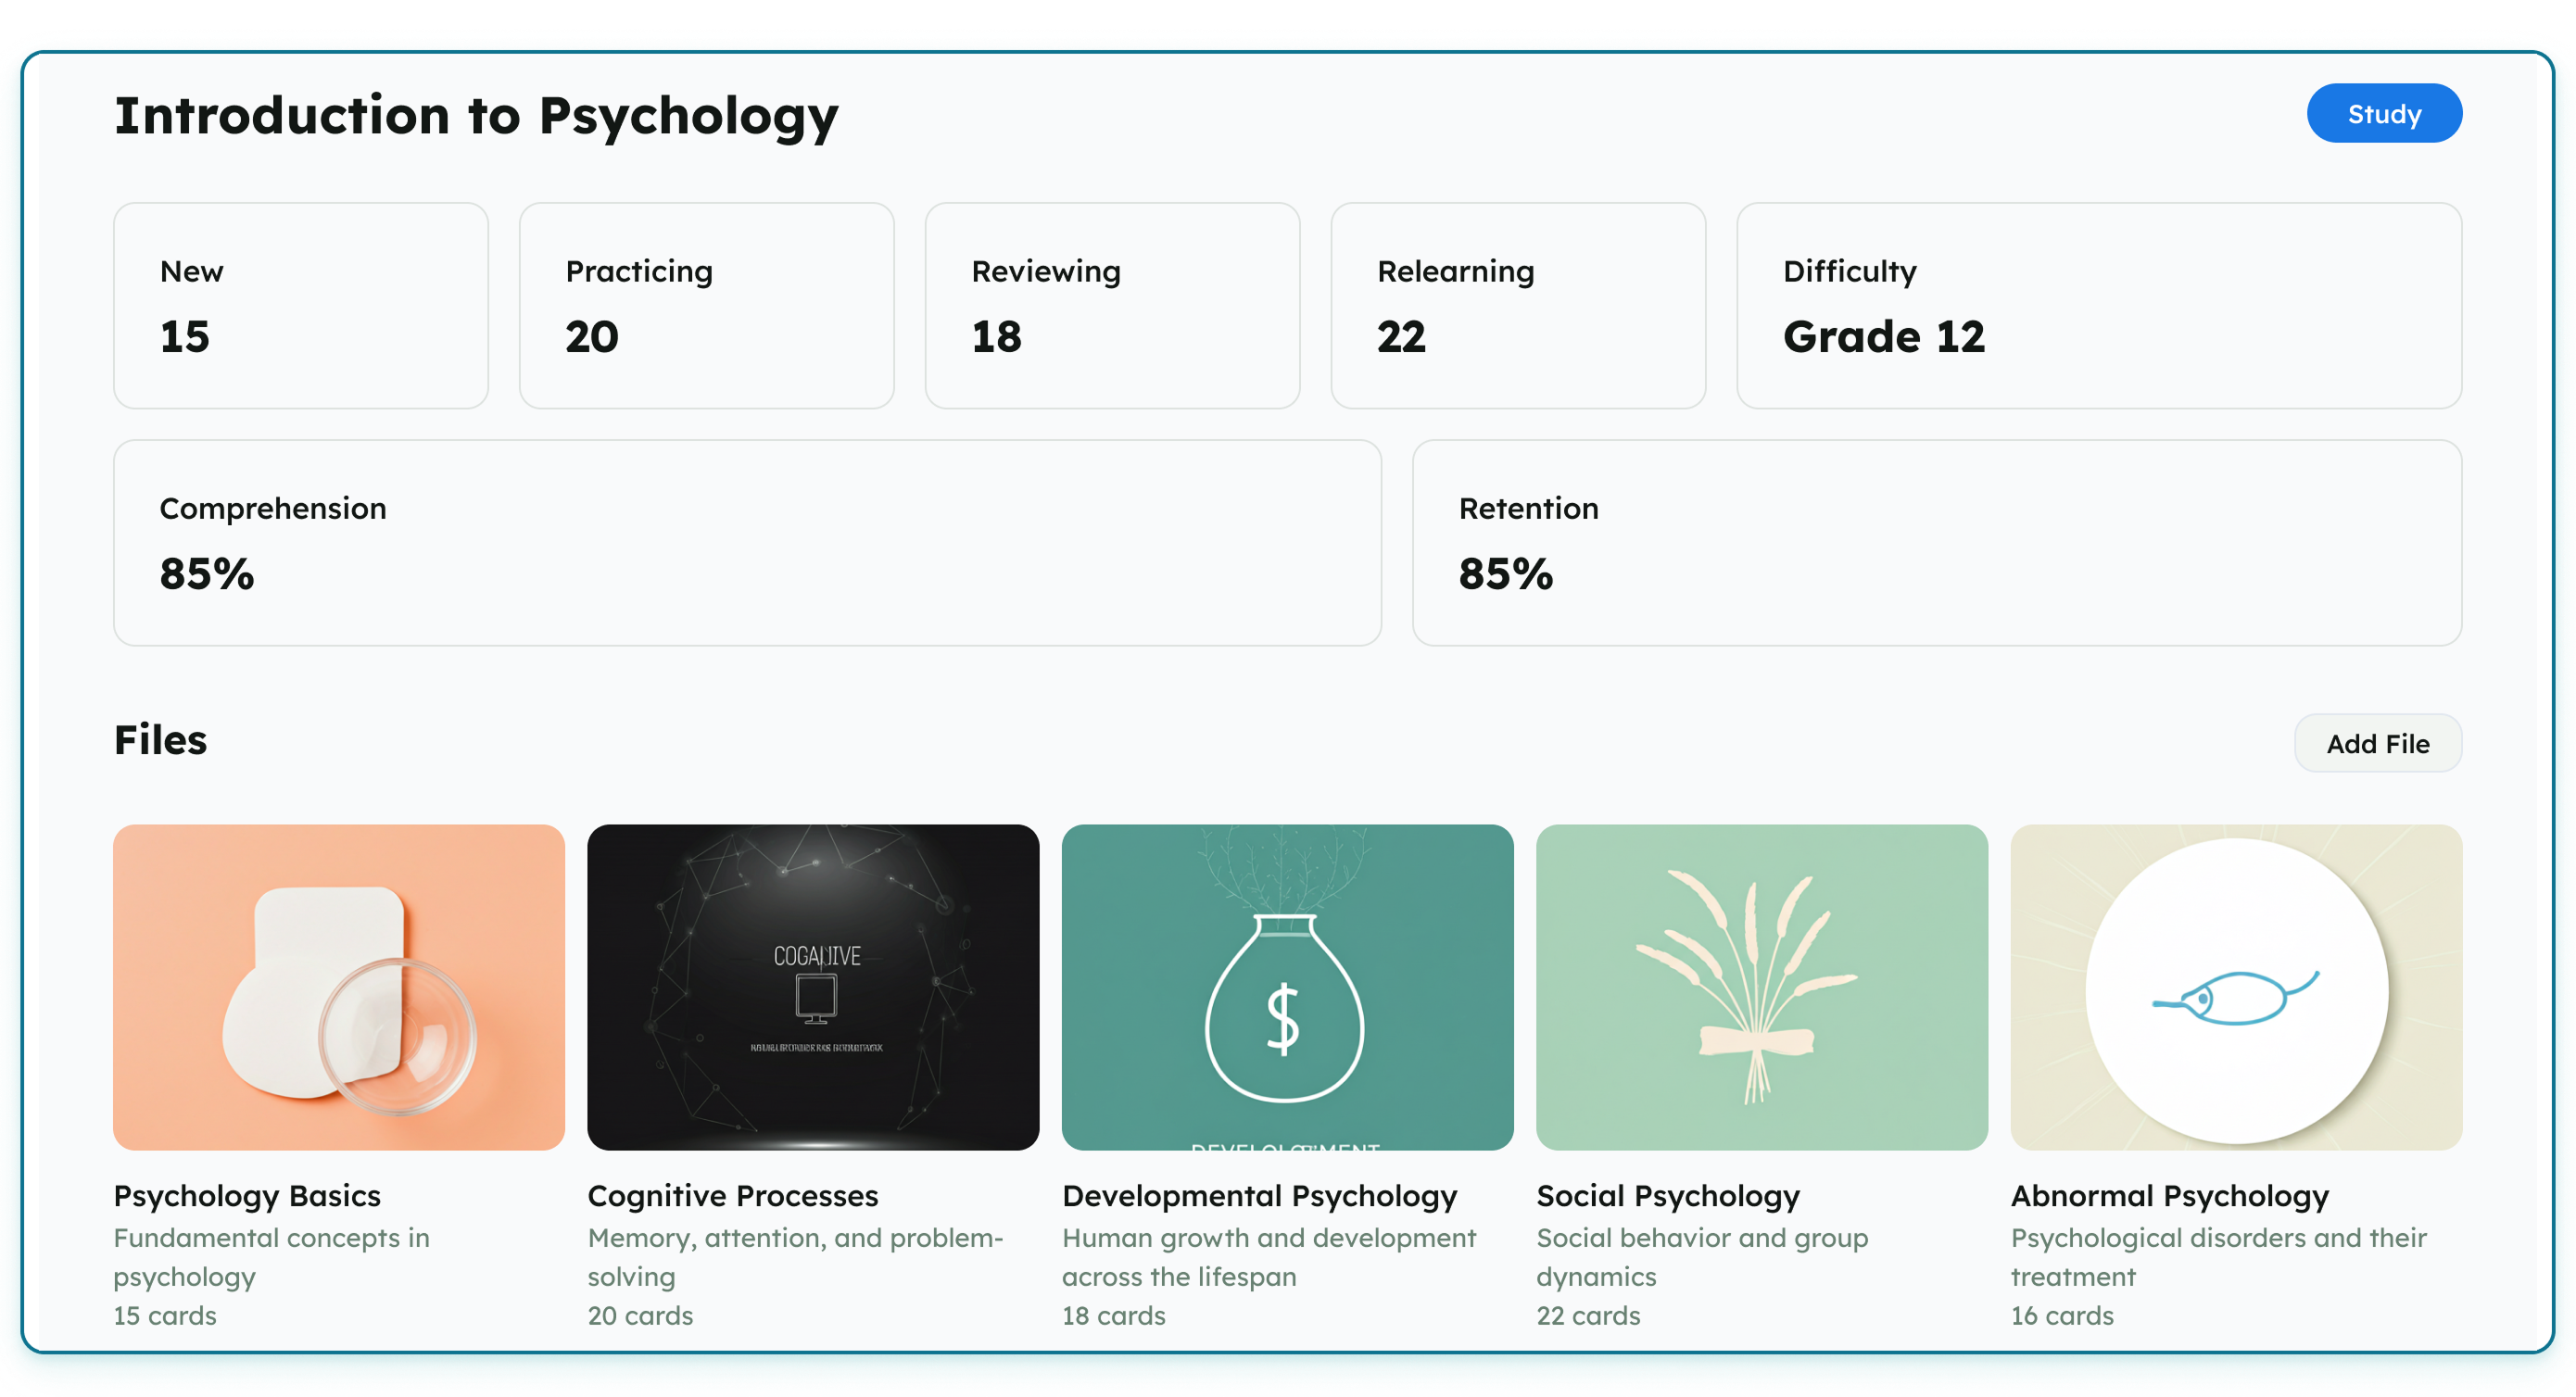Click the blue Study button
Screen dimensions: 2576x1397
coord(2383,113)
